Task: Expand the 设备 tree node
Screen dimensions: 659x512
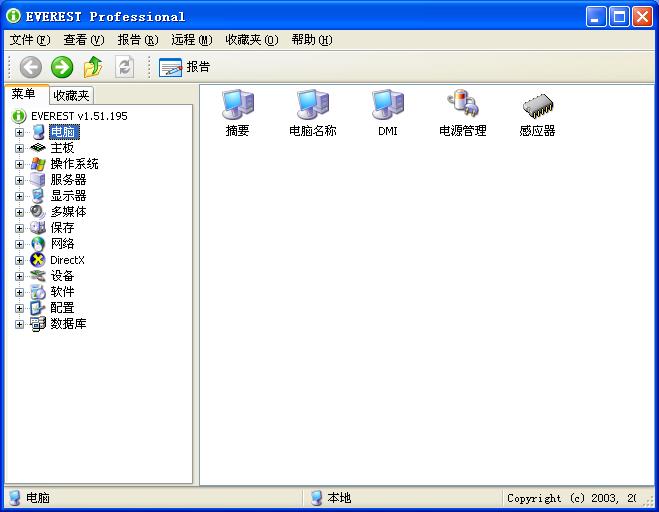Action: pos(19,276)
